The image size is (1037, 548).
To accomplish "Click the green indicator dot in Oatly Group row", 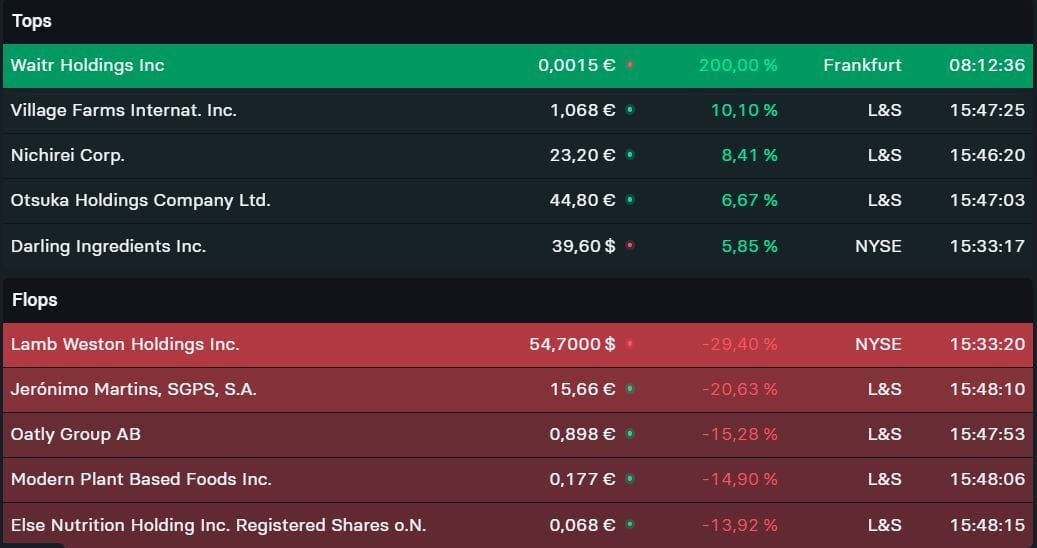I will click(630, 434).
